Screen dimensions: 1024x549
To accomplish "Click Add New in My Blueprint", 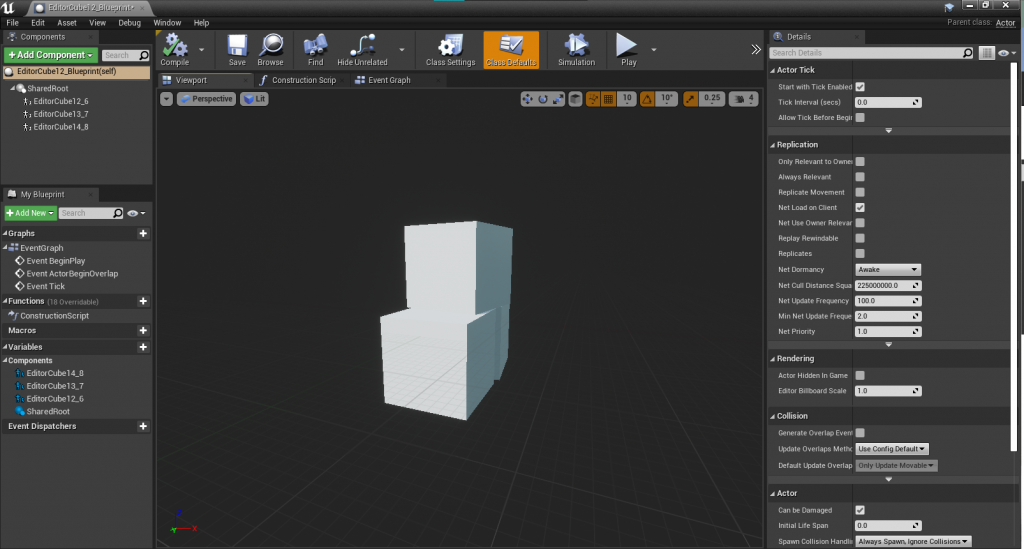I will tap(30, 213).
